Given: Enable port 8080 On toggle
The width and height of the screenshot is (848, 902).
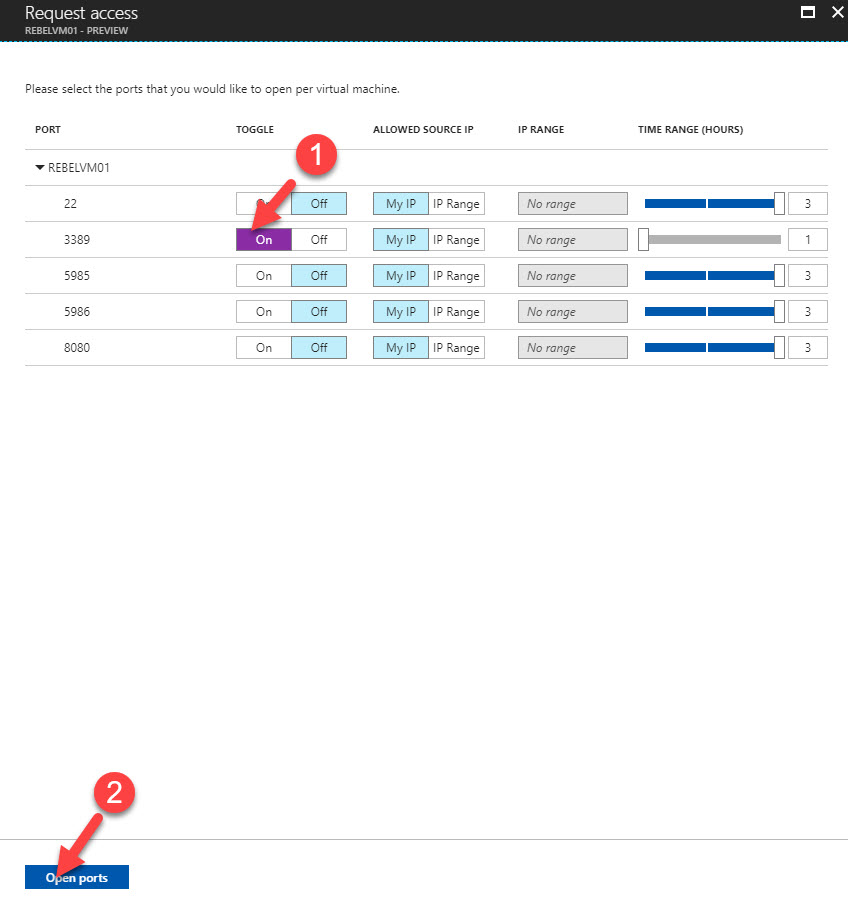Looking at the screenshot, I should 264,348.
